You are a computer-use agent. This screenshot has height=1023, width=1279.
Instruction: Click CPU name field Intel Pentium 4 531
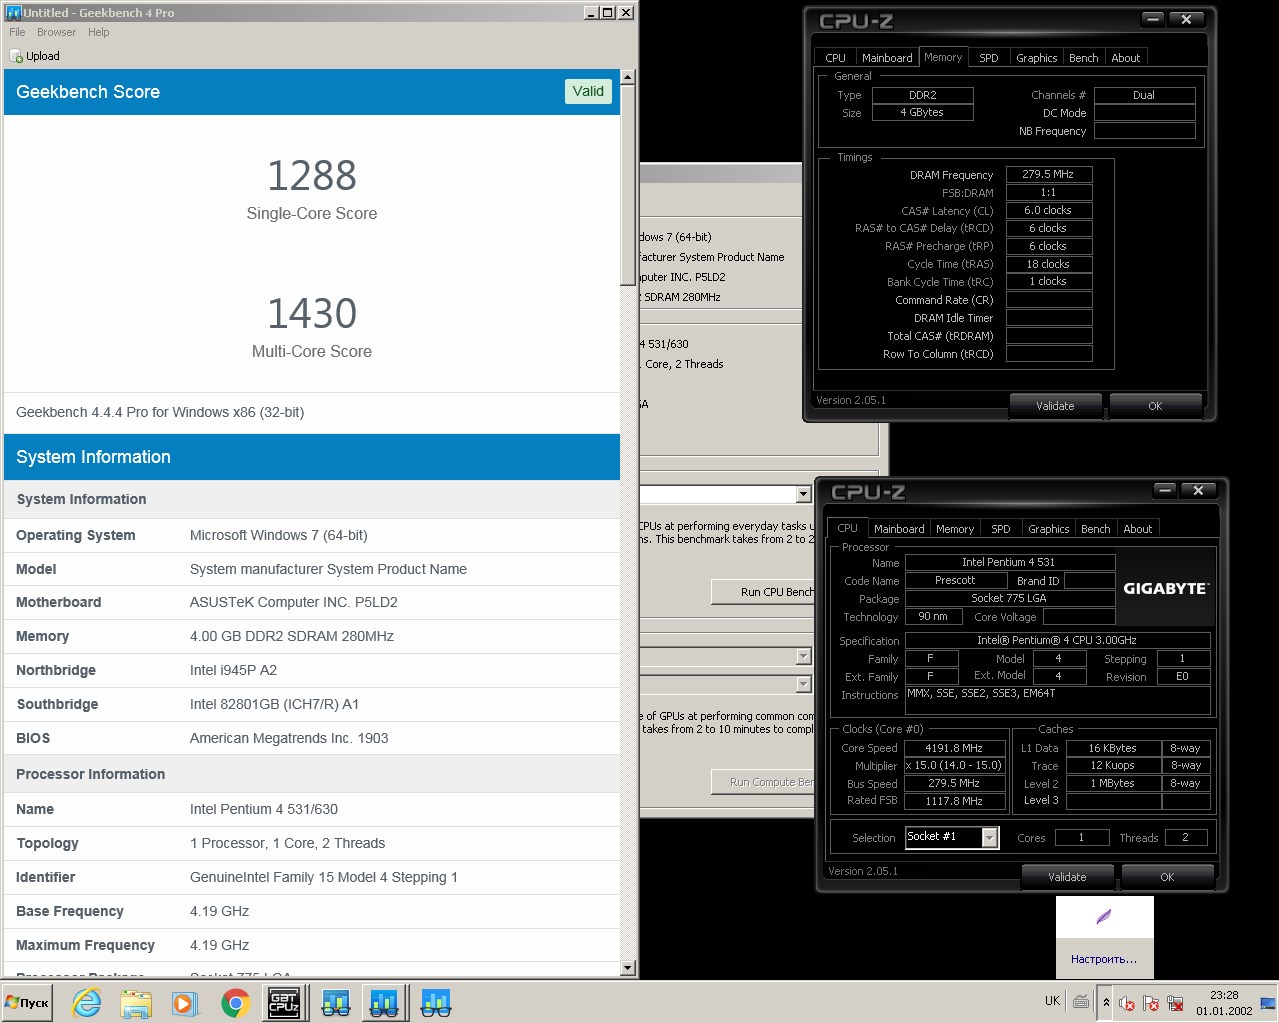1008,563
